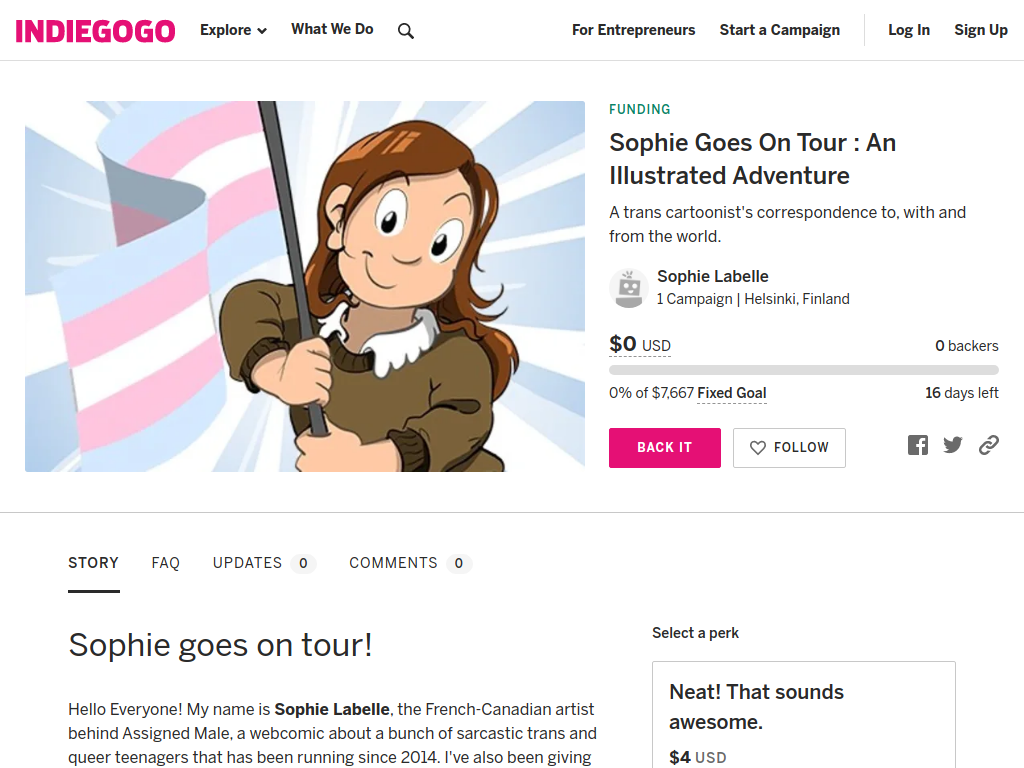Click Sophie Labelle's avatar icon

629,287
